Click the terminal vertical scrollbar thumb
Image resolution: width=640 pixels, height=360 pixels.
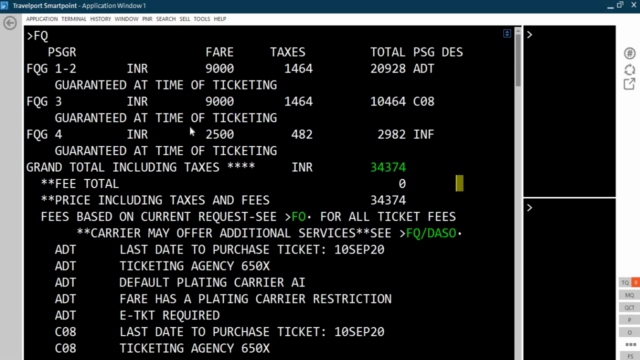518,59
